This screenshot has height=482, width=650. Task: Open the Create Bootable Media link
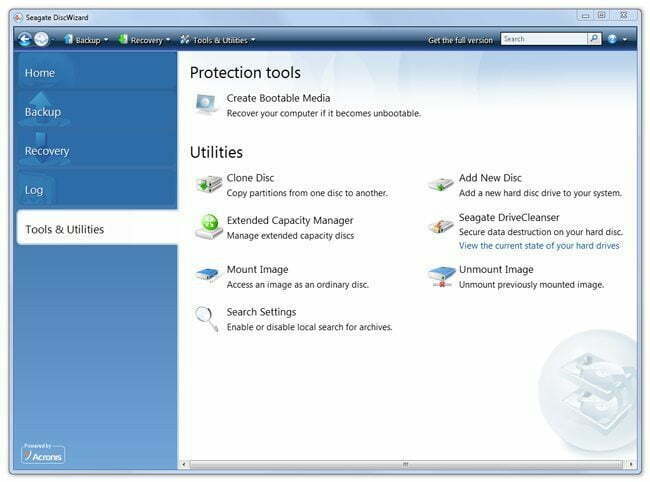[x=278, y=98]
